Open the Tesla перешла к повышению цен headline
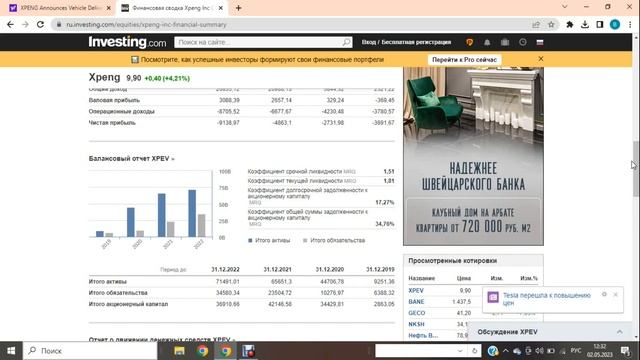Image resolution: width=640 pixels, height=360 pixels. tap(547, 299)
